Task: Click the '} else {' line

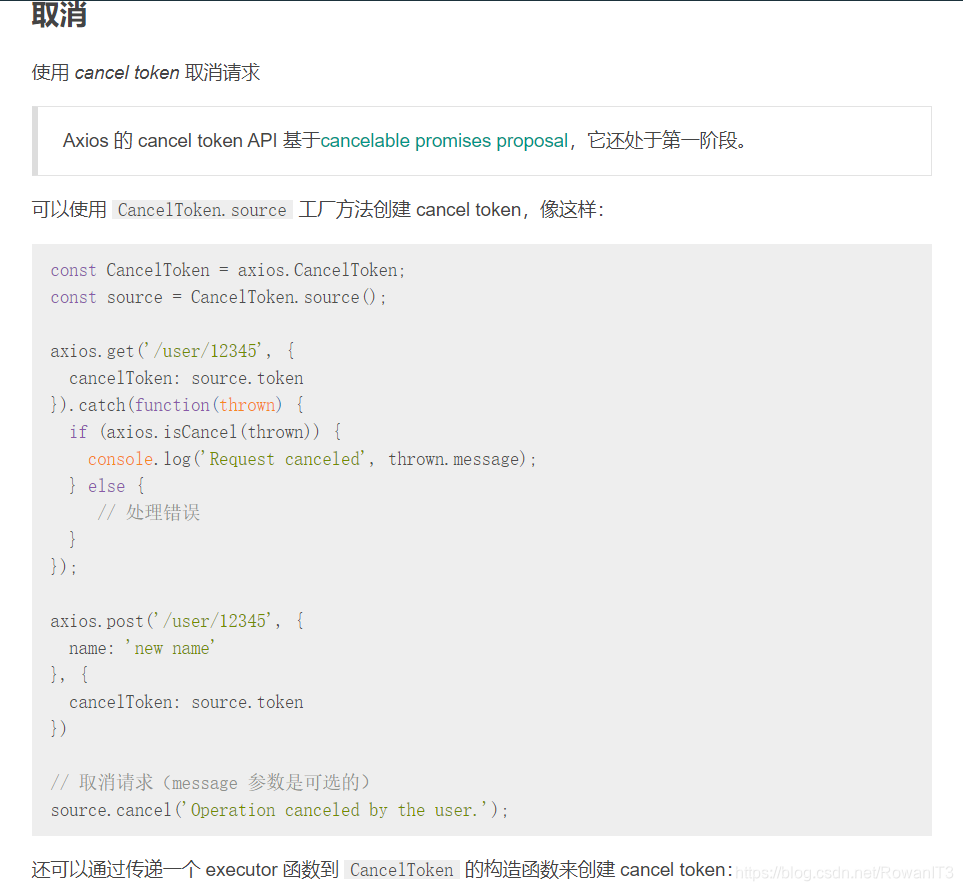Action: pyautogui.click(x=106, y=486)
